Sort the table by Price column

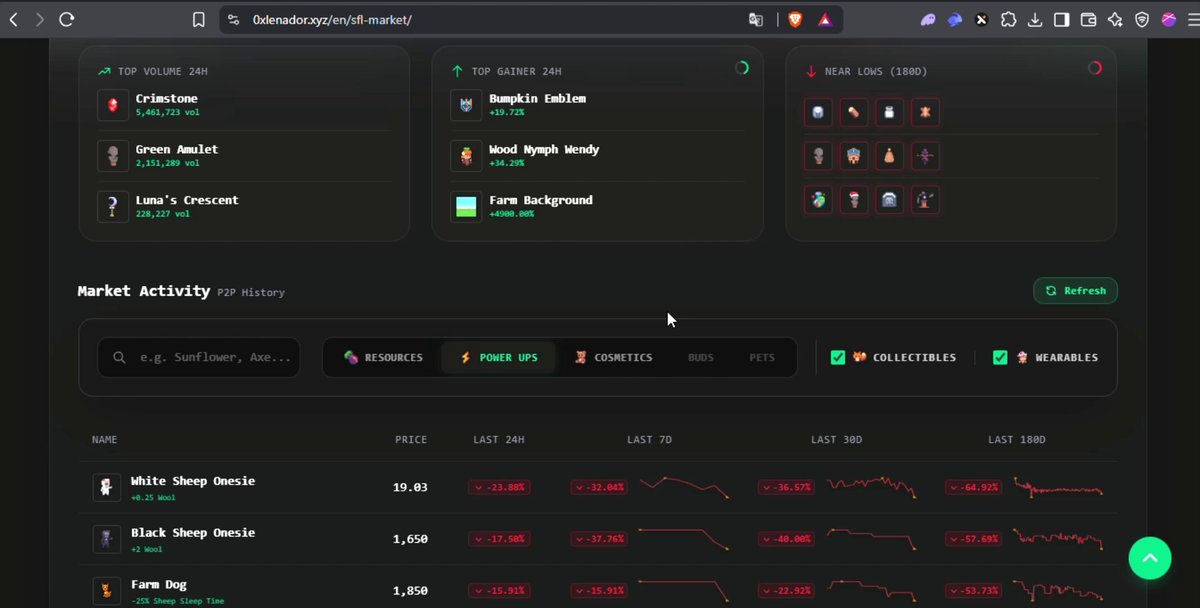pos(411,440)
